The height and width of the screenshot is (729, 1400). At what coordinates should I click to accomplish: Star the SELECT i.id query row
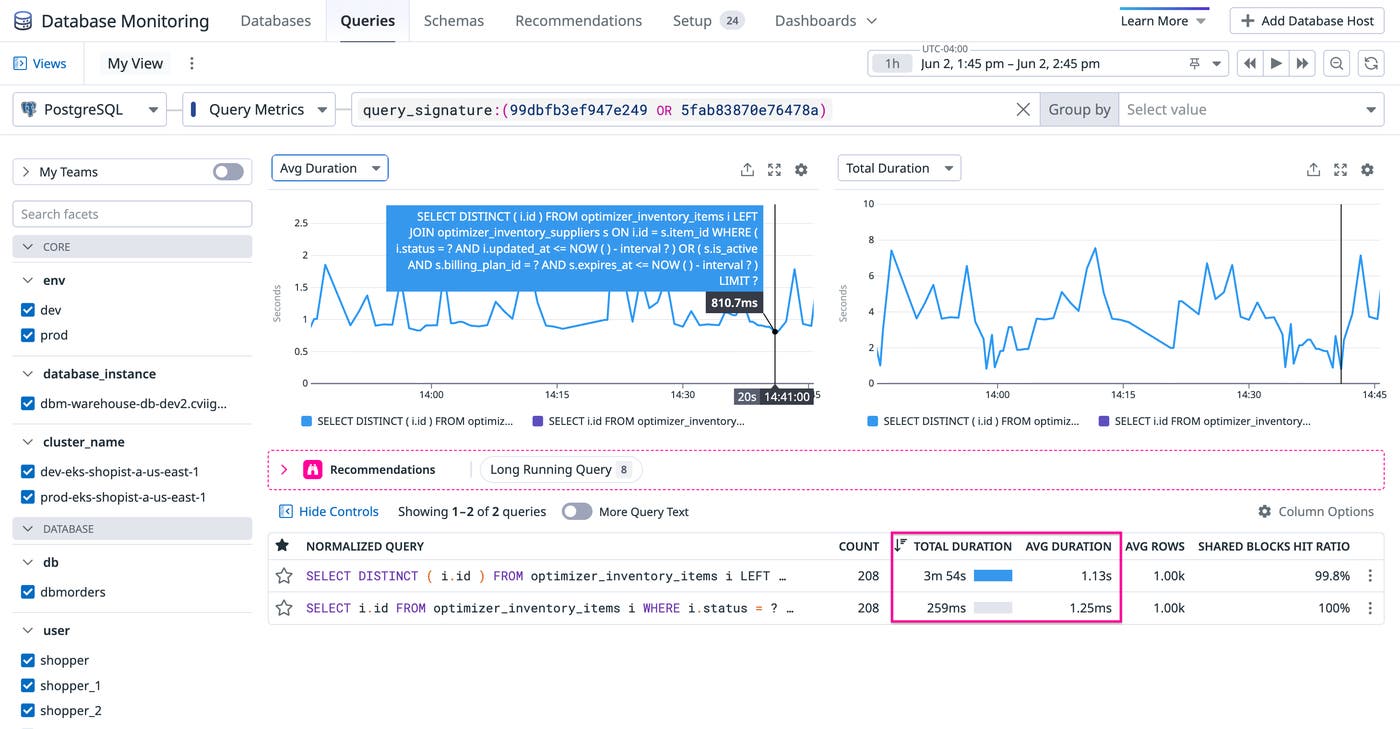pos(284,608)
